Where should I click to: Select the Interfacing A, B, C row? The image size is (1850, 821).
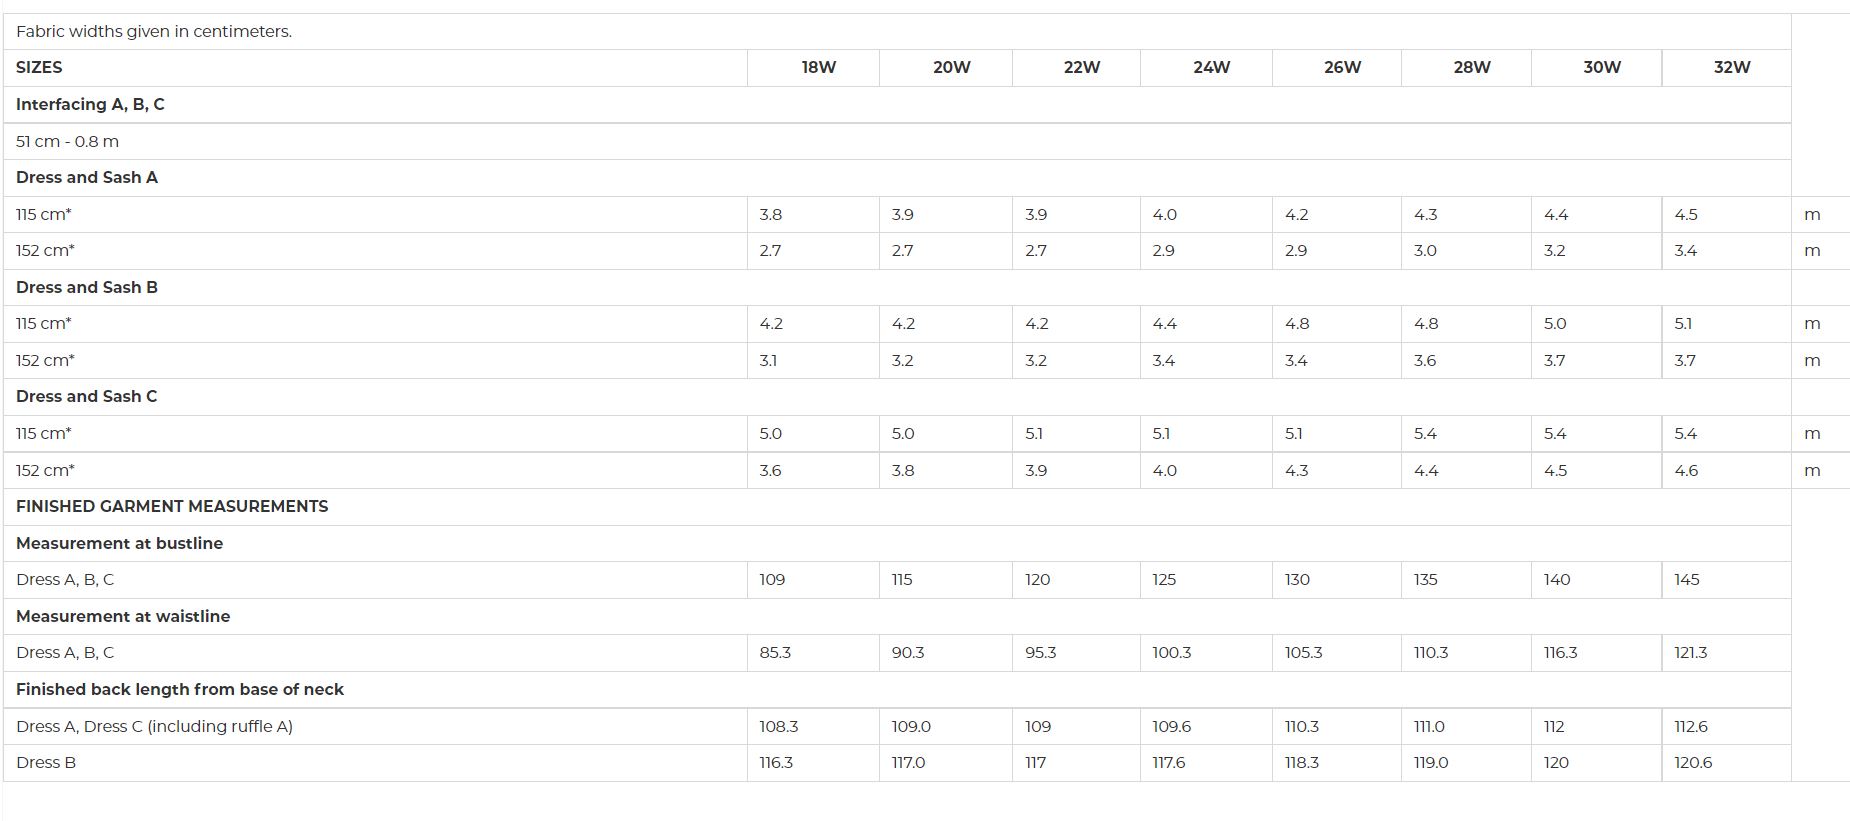click(897, 104)
